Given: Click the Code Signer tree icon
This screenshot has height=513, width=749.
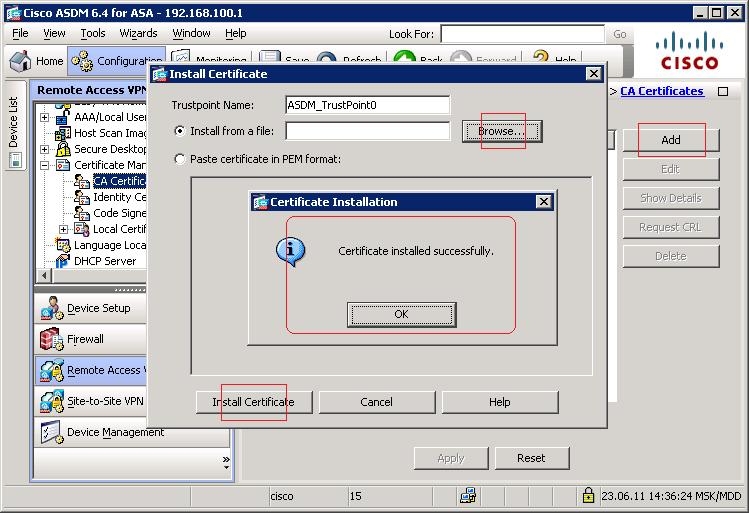Looking at the screenshot, I should coord(82,213).
